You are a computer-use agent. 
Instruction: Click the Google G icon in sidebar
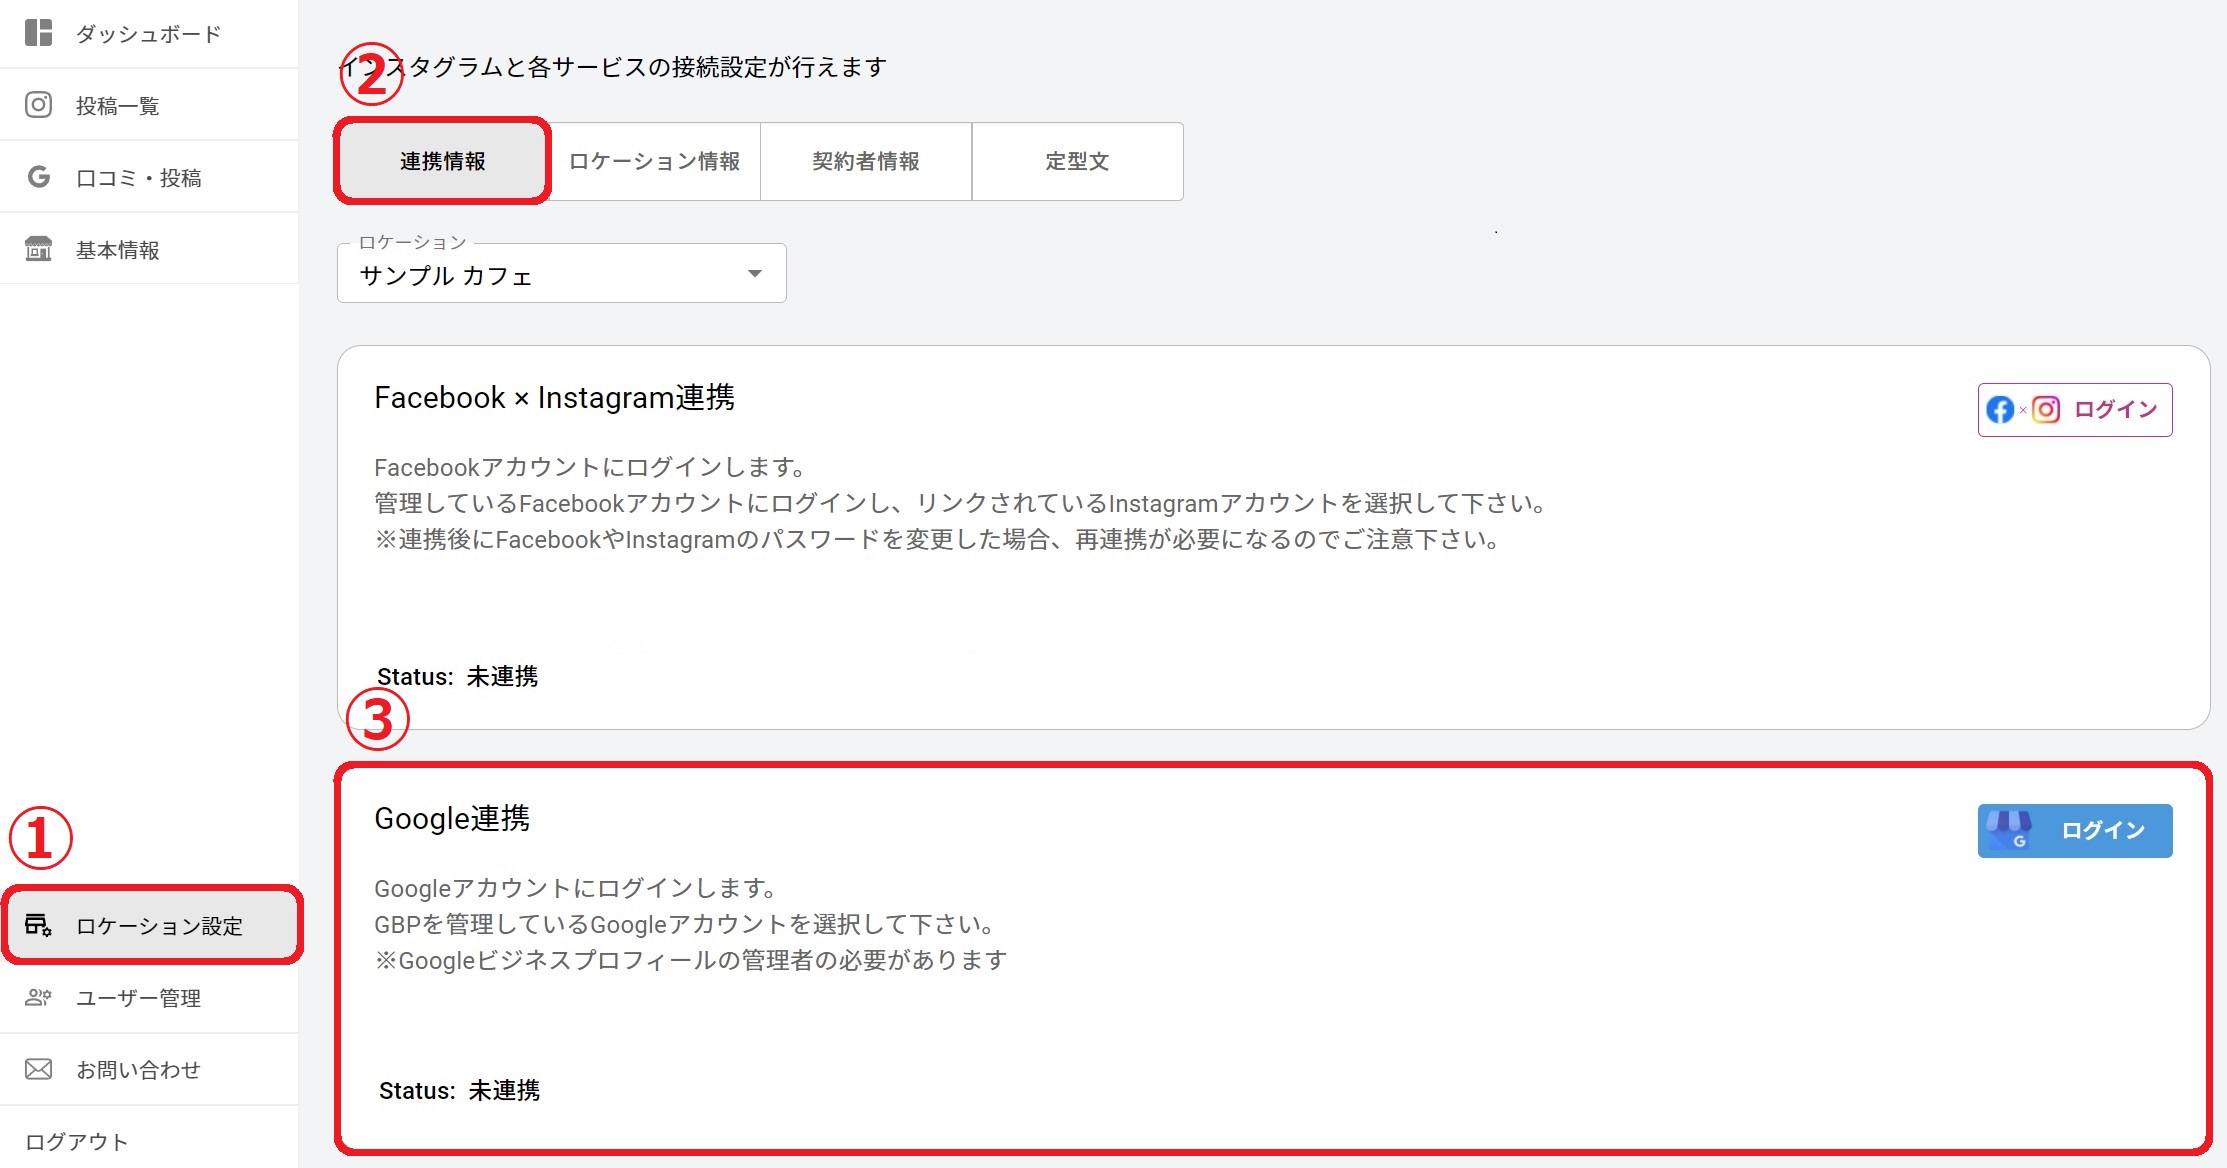point(38,177)
